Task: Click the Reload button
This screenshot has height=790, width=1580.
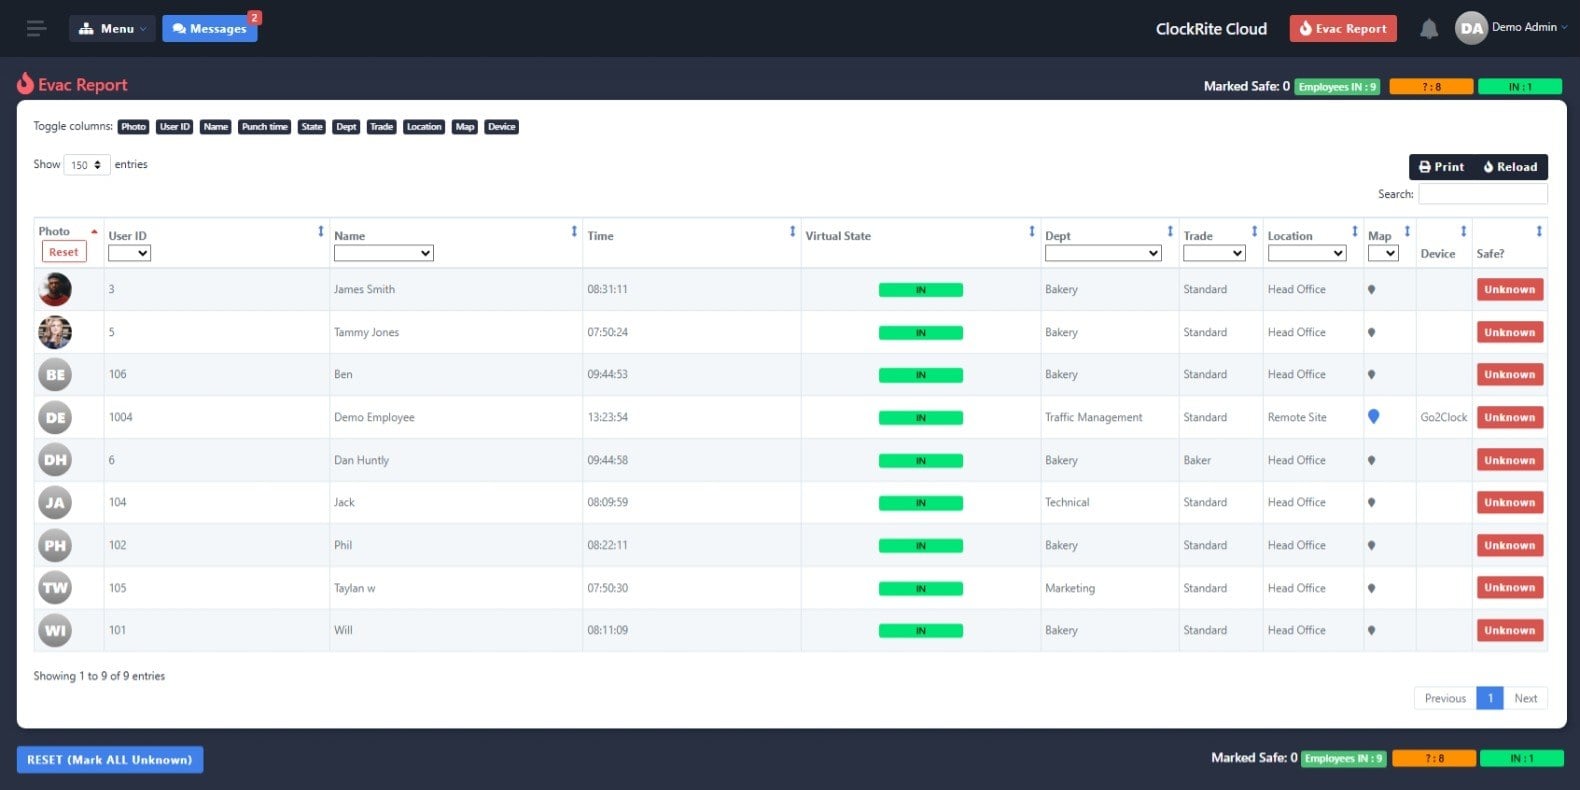Action: tap(1510, 167)
